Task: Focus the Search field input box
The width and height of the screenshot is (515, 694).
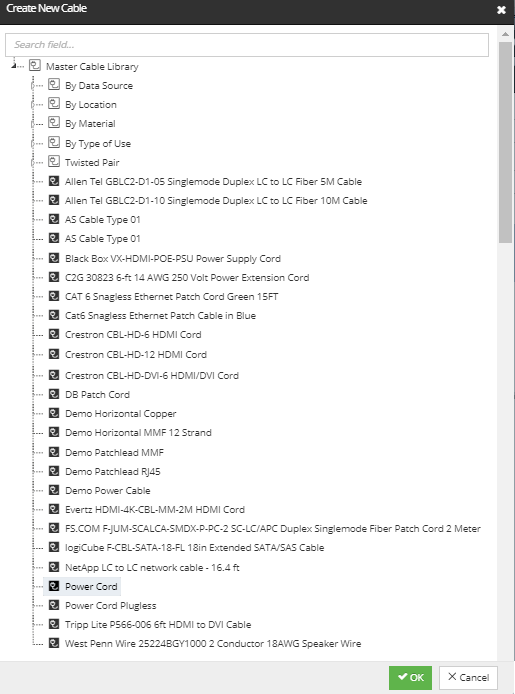Action: coord(247,45)
